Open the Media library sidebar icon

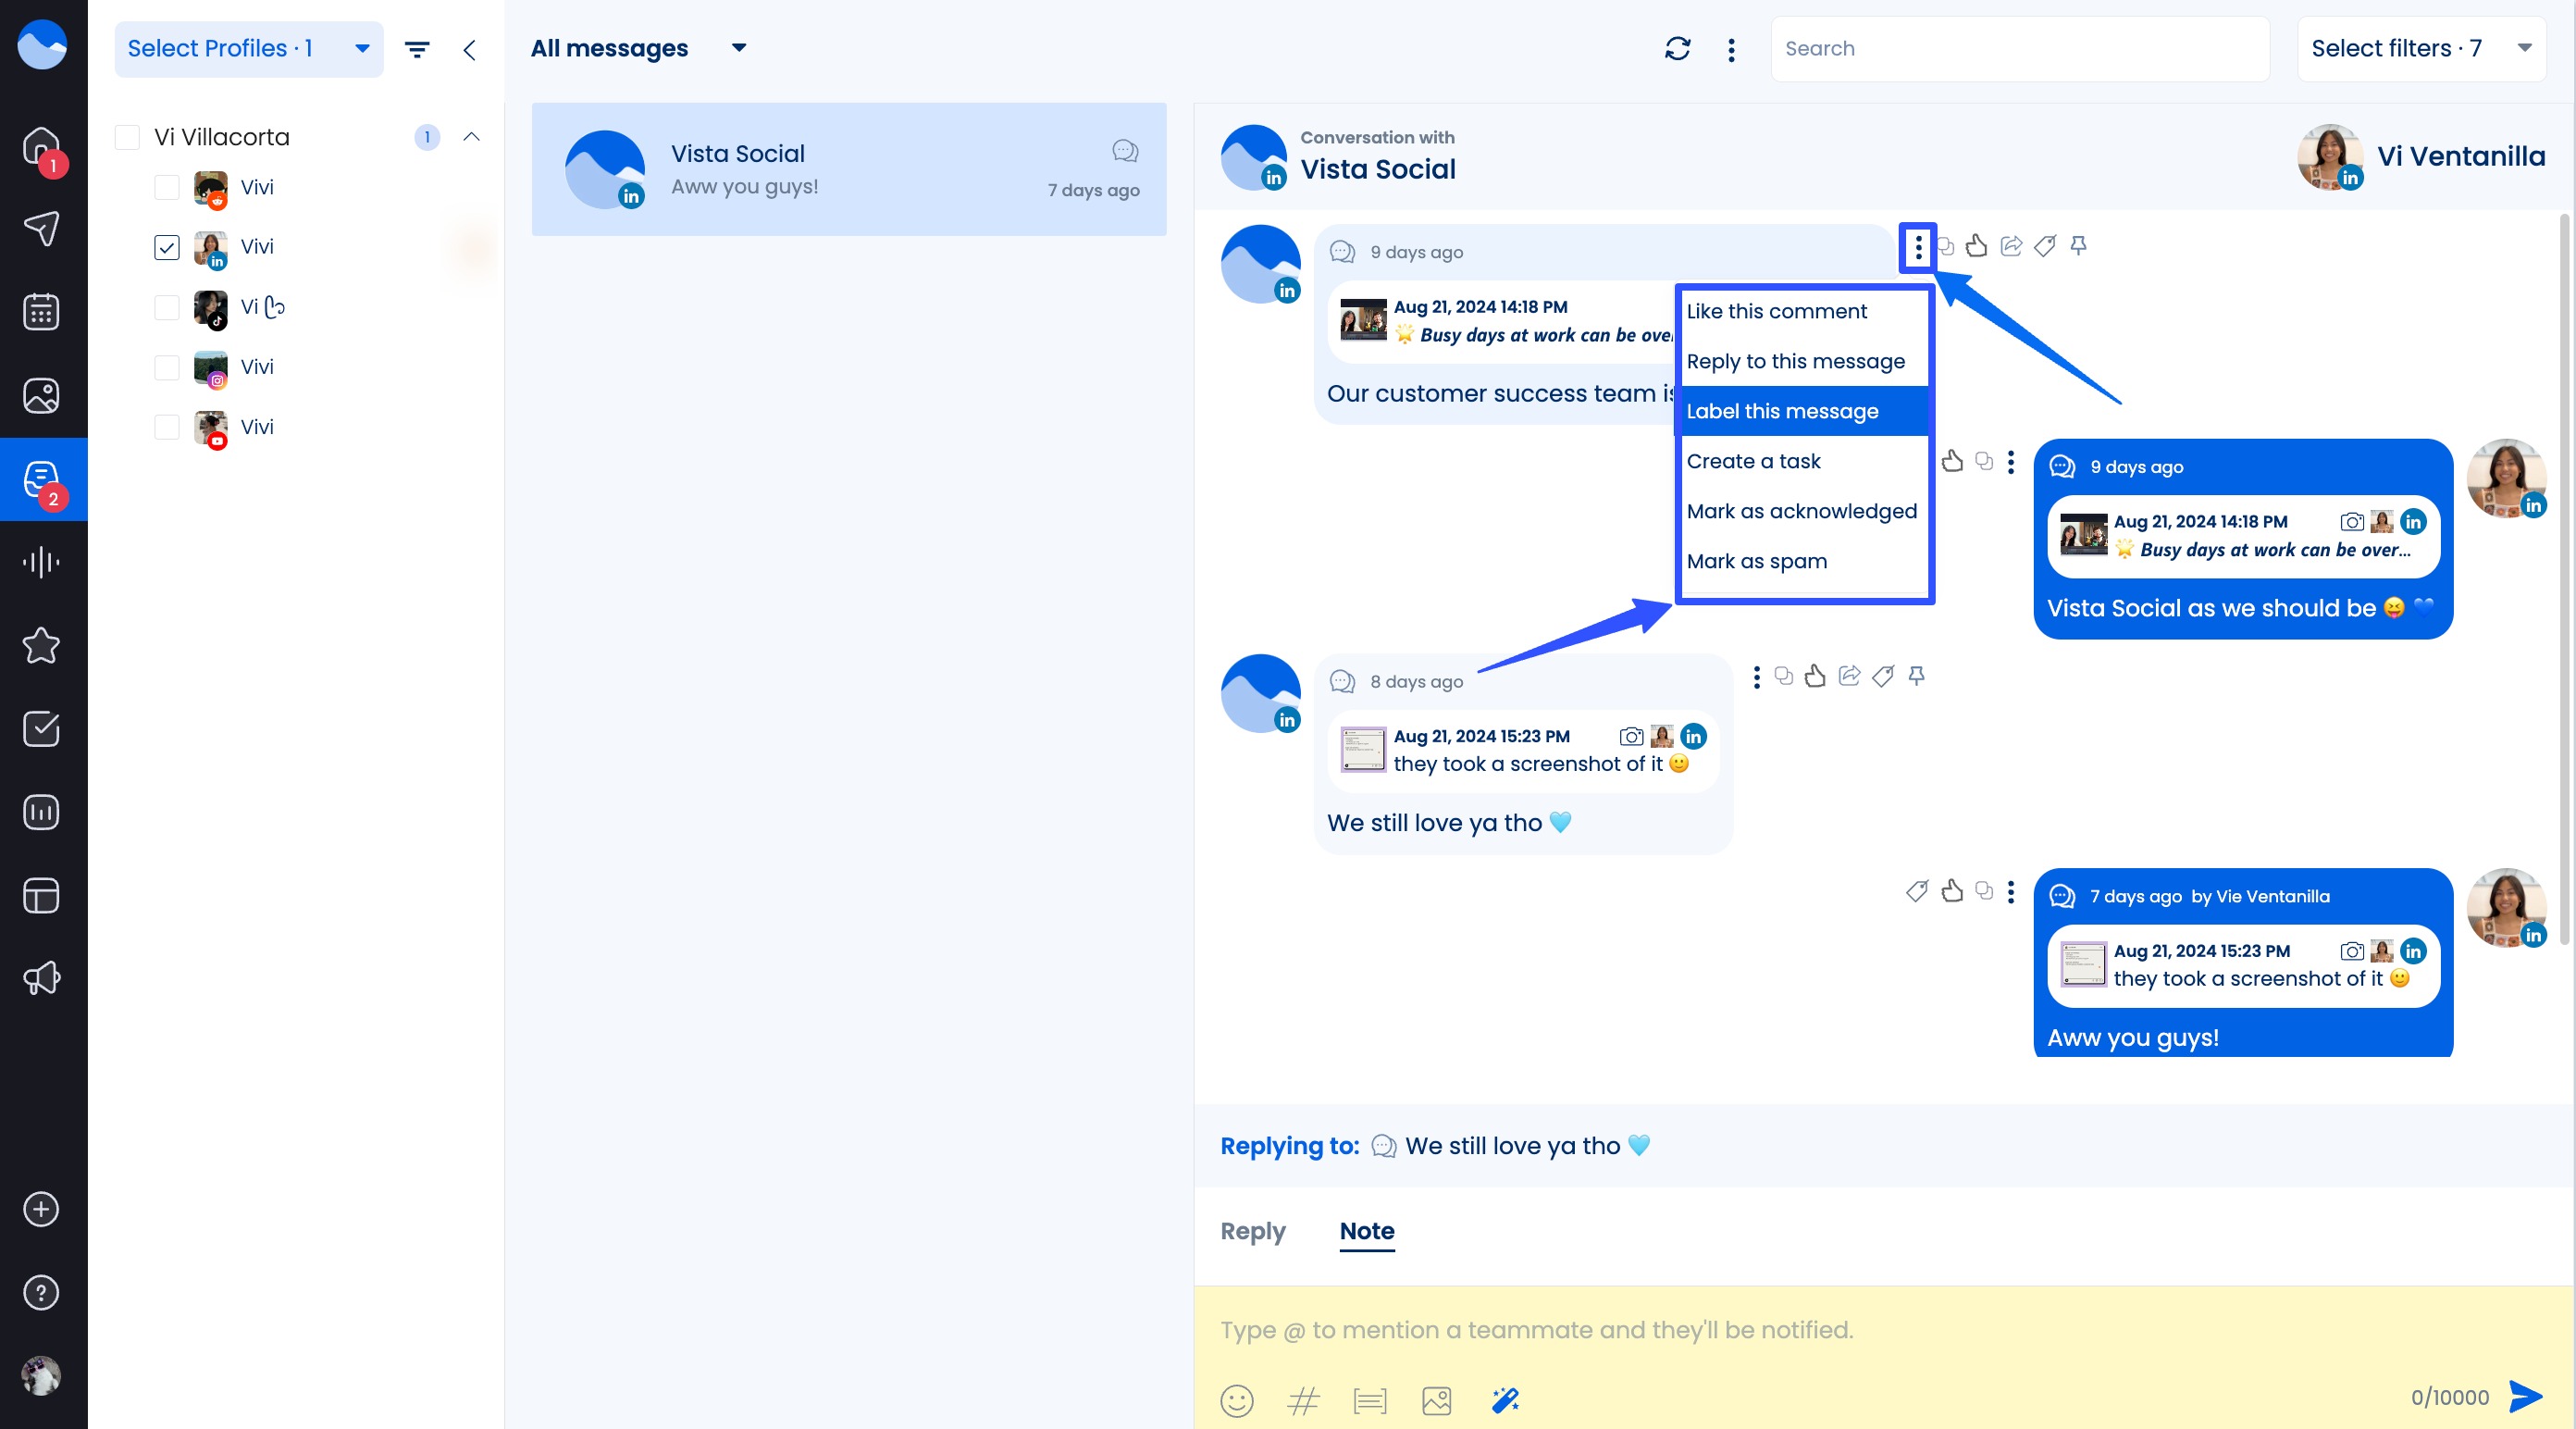click(40, 395)
